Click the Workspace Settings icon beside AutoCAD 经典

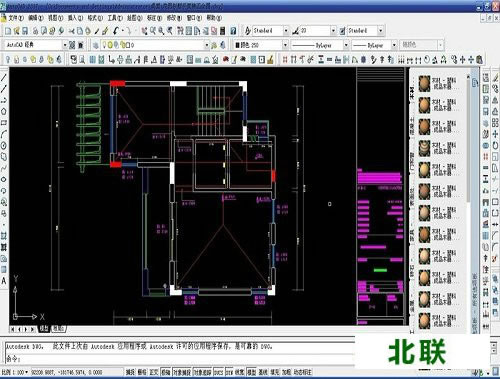(72, 45)
